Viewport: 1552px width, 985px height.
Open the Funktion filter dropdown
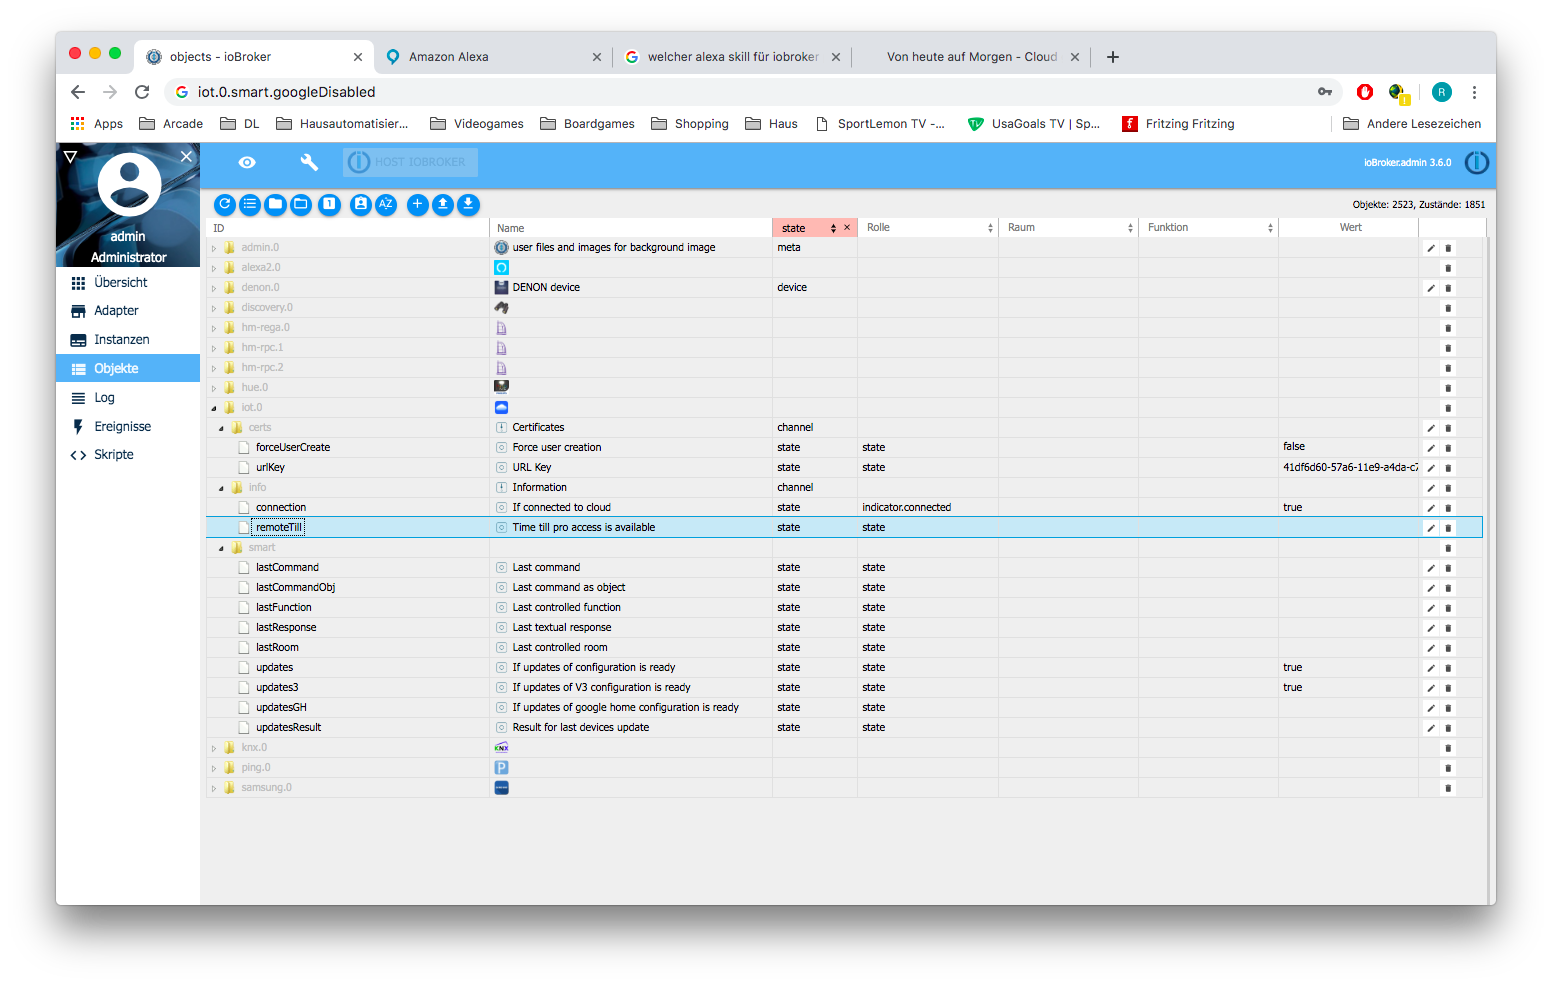click(x=1209, y=228)
